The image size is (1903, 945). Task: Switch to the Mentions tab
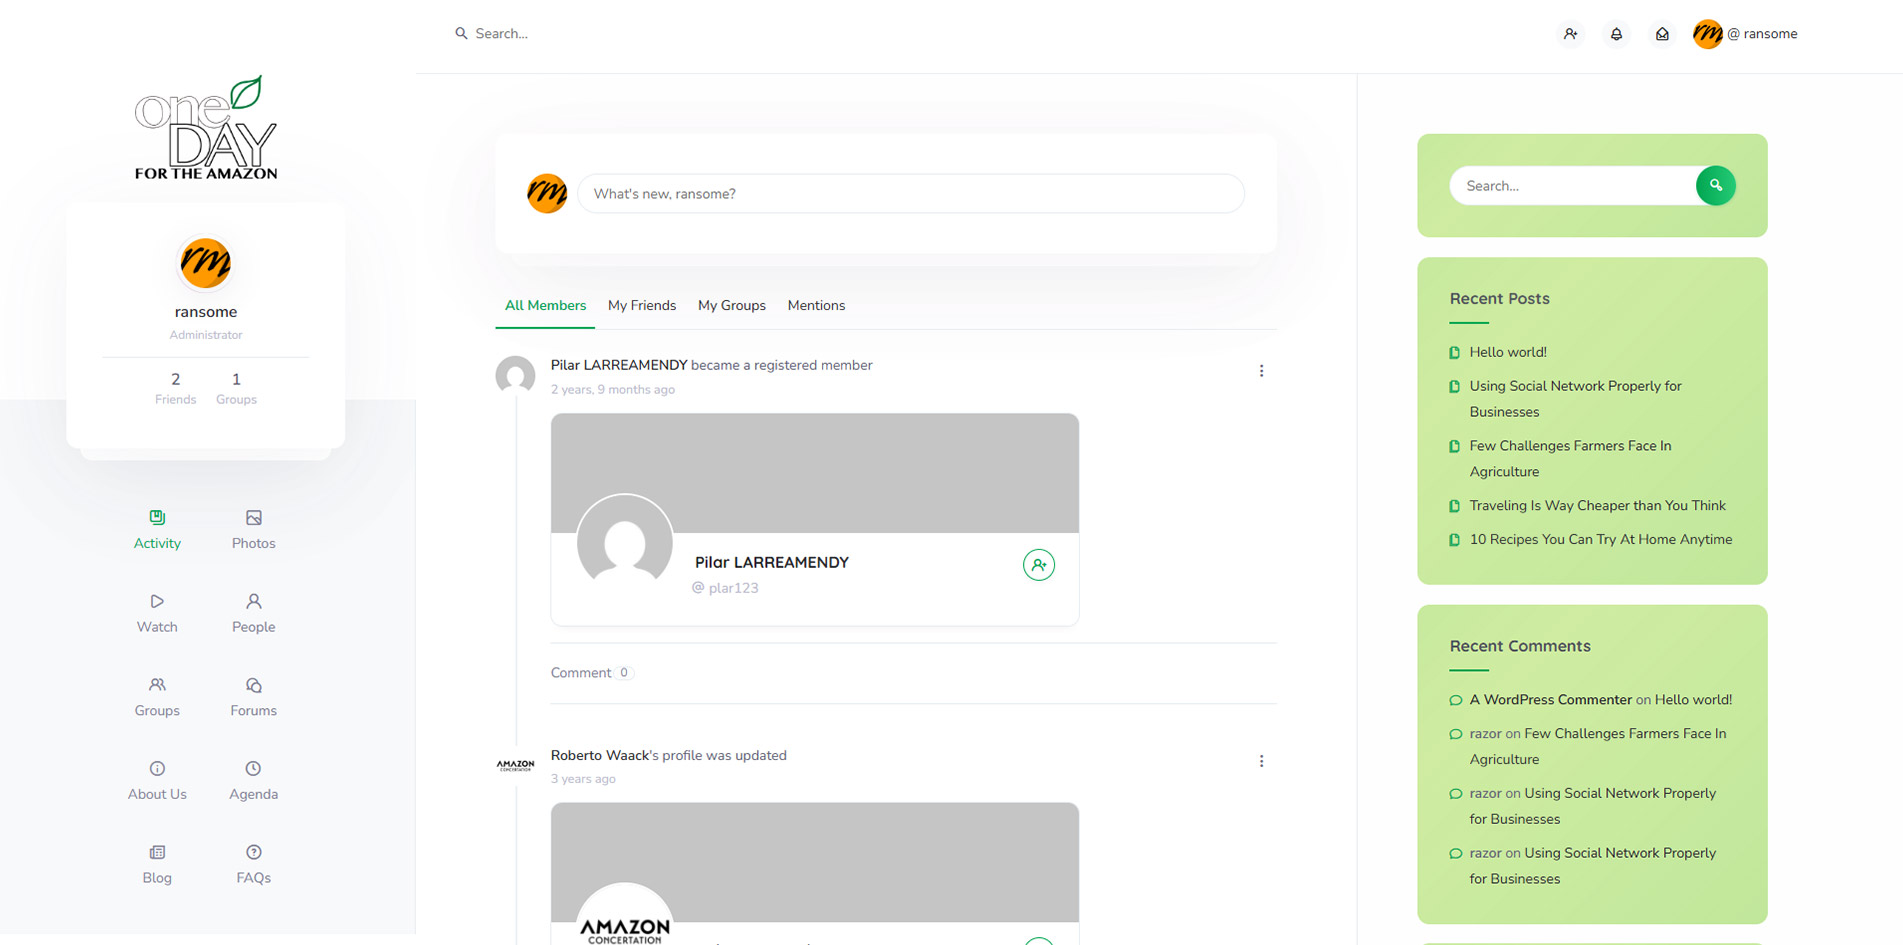tap(816, 306)
